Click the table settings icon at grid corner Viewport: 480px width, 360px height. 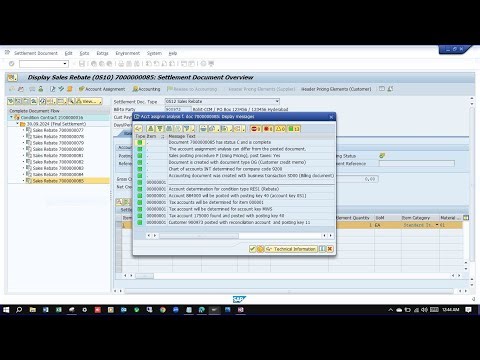point(466,218)
